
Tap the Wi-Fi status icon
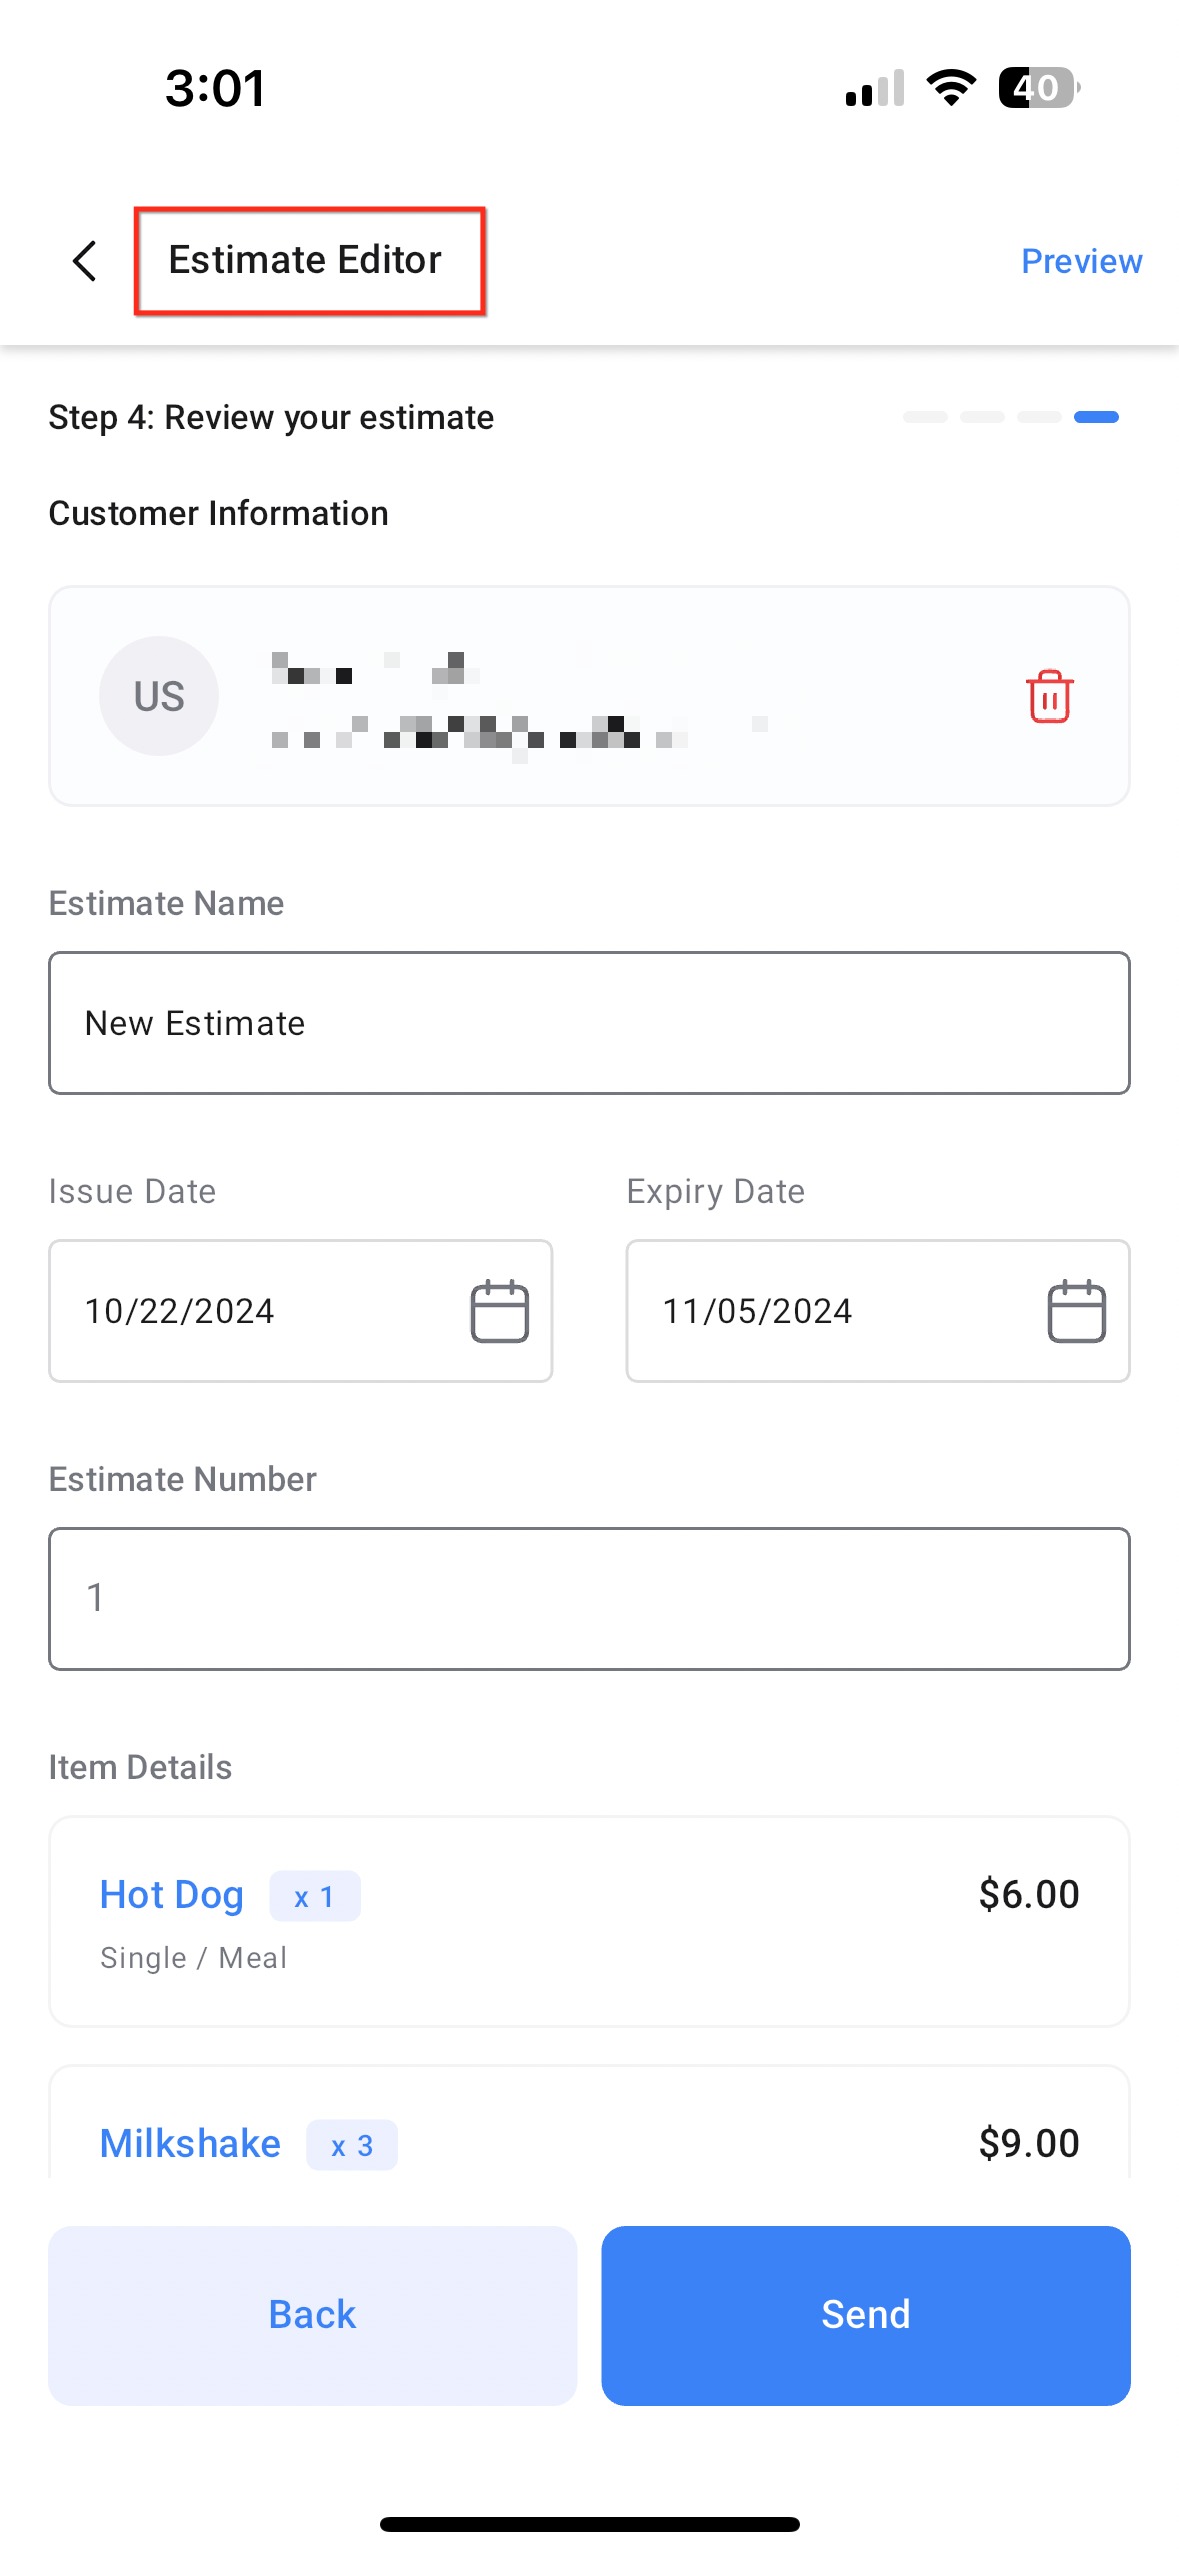[951, 88]
